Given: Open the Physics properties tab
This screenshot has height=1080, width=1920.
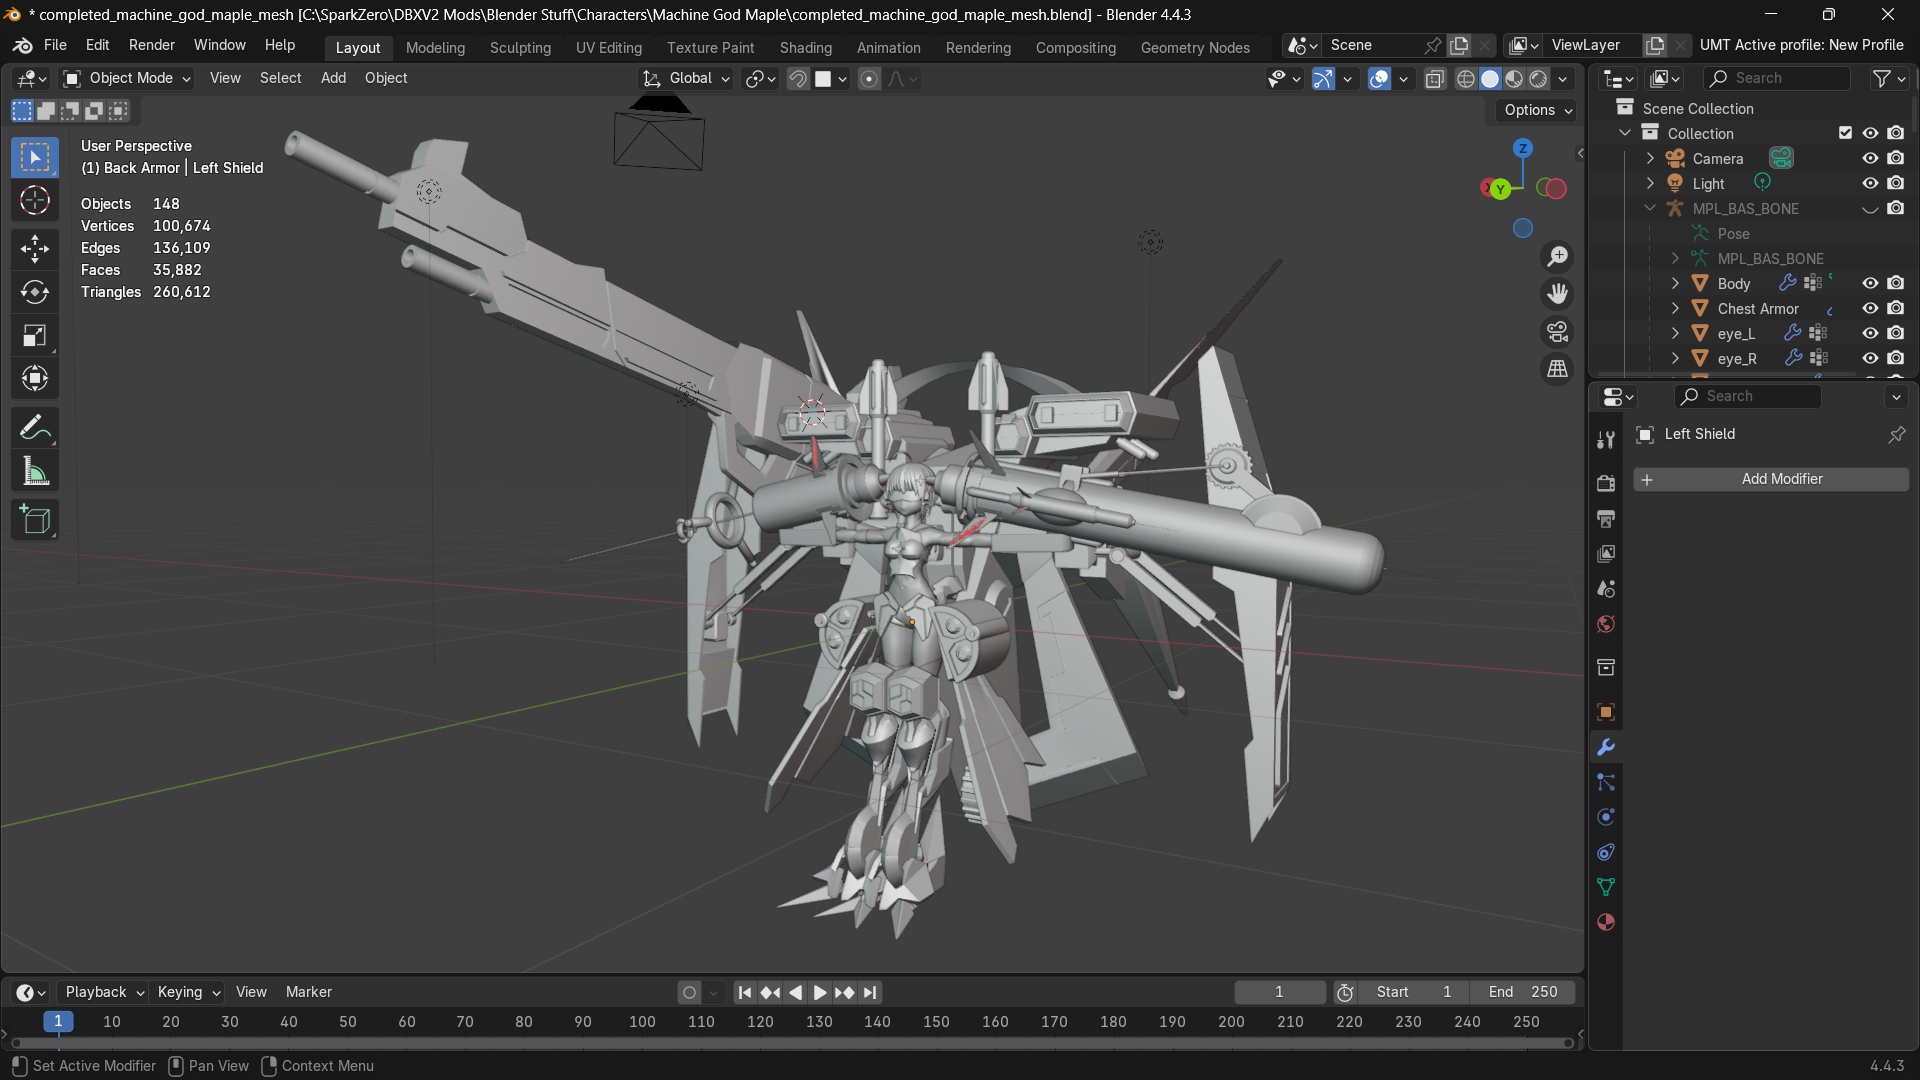Looking at the screenshot, I should click(1606, 817).
